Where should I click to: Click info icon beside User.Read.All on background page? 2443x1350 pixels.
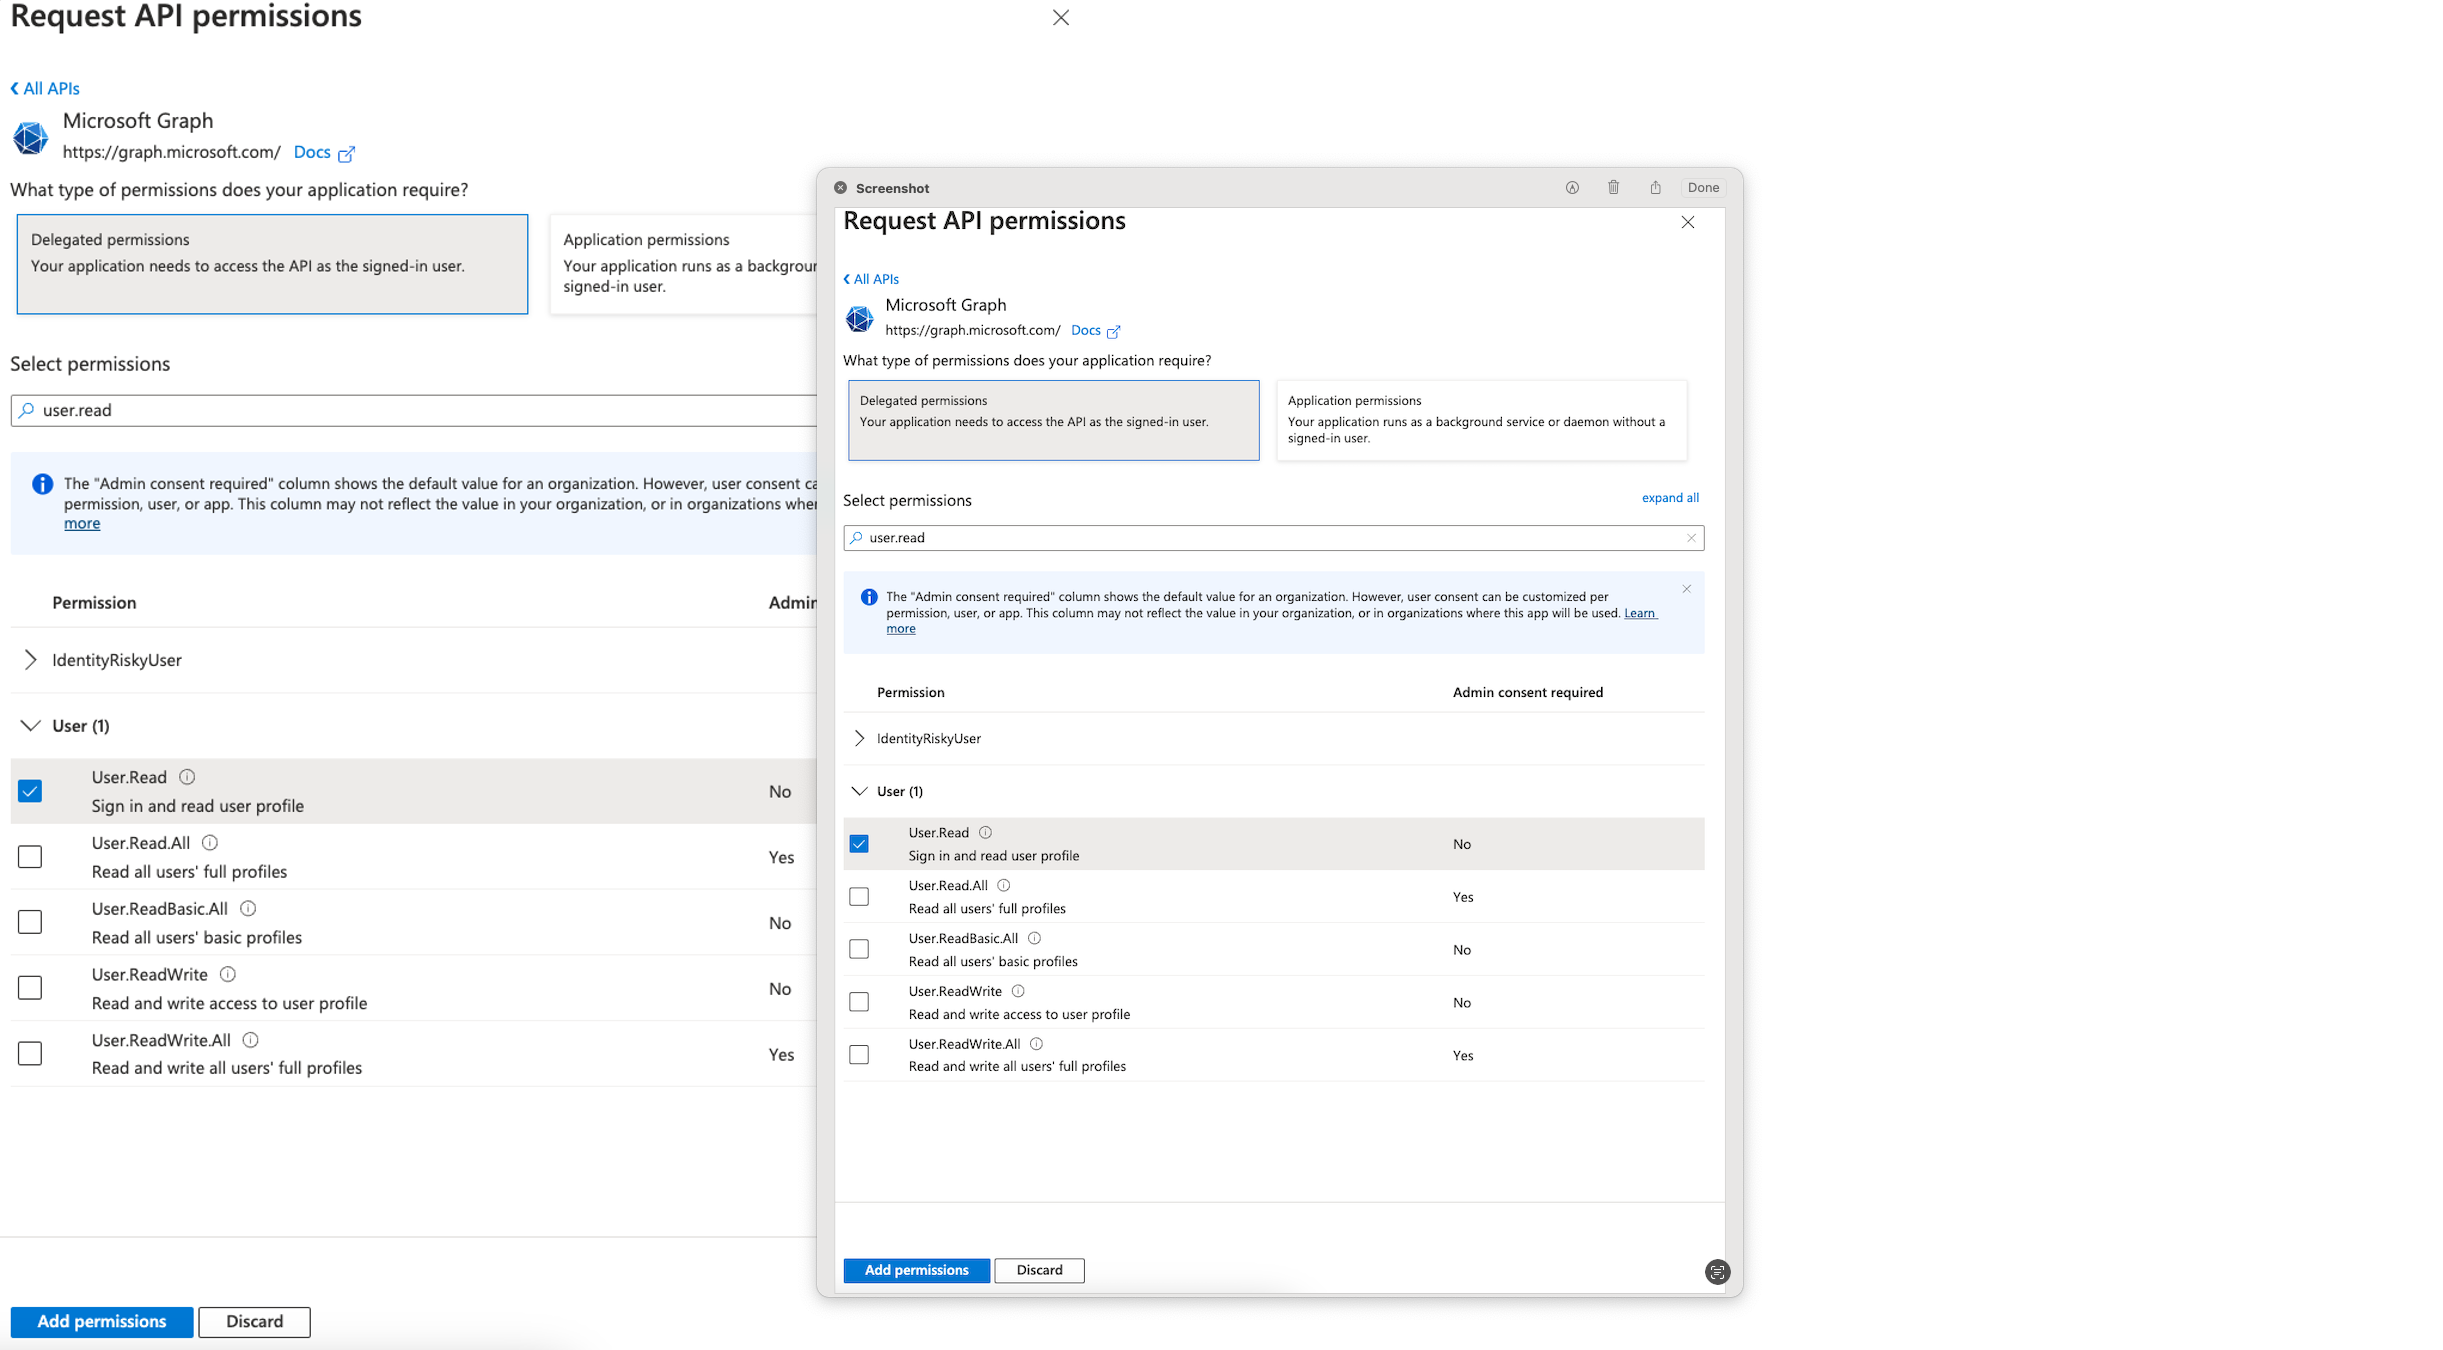(x=210, y=843)
